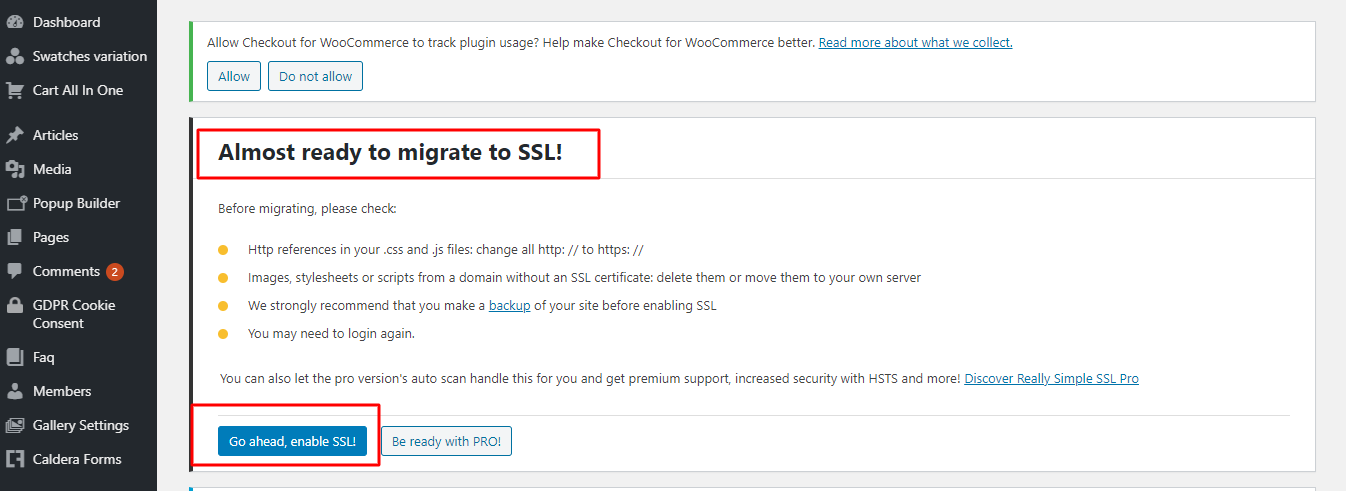Click the Cart All In One cart icon
The image size is (1346, 491).
pos(15,90)
